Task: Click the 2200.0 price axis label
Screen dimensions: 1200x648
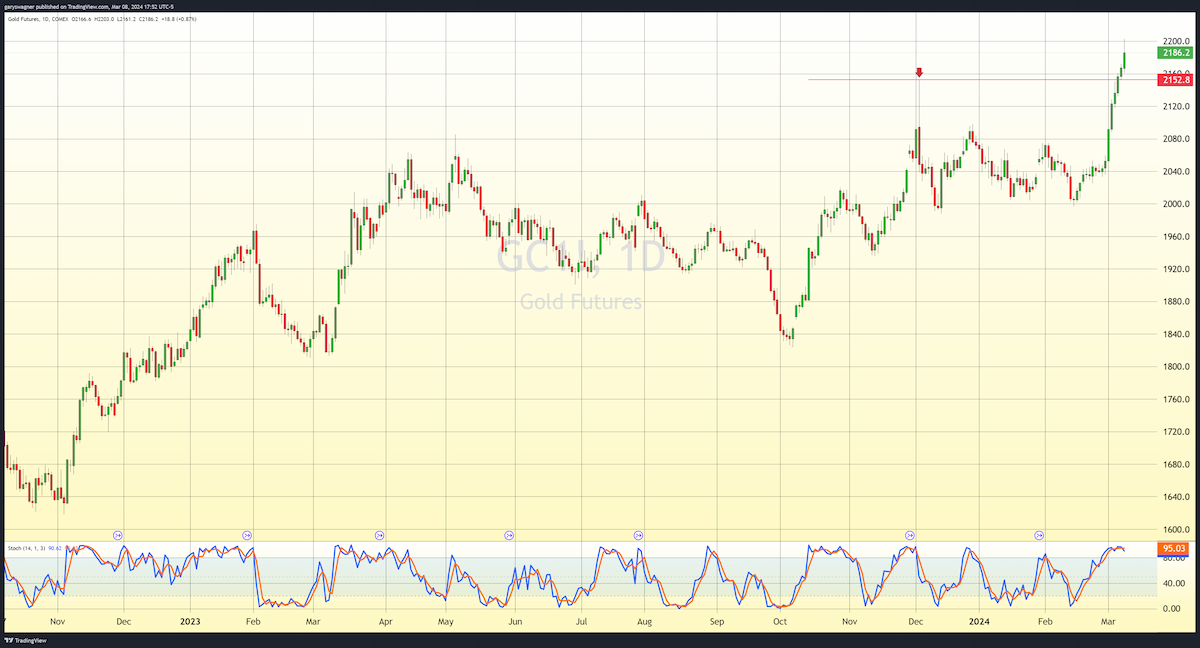Action: coord(1175,41)
